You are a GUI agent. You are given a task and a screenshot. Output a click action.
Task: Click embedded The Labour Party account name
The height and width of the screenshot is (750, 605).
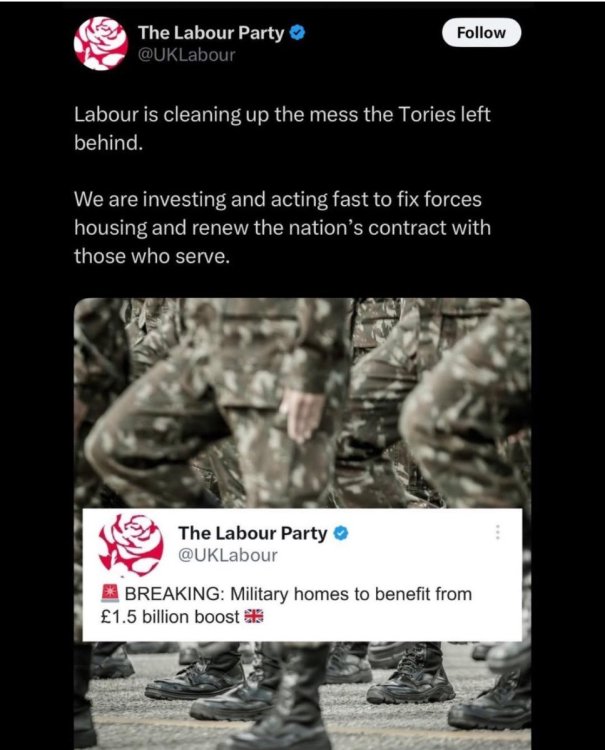[253, 533]
